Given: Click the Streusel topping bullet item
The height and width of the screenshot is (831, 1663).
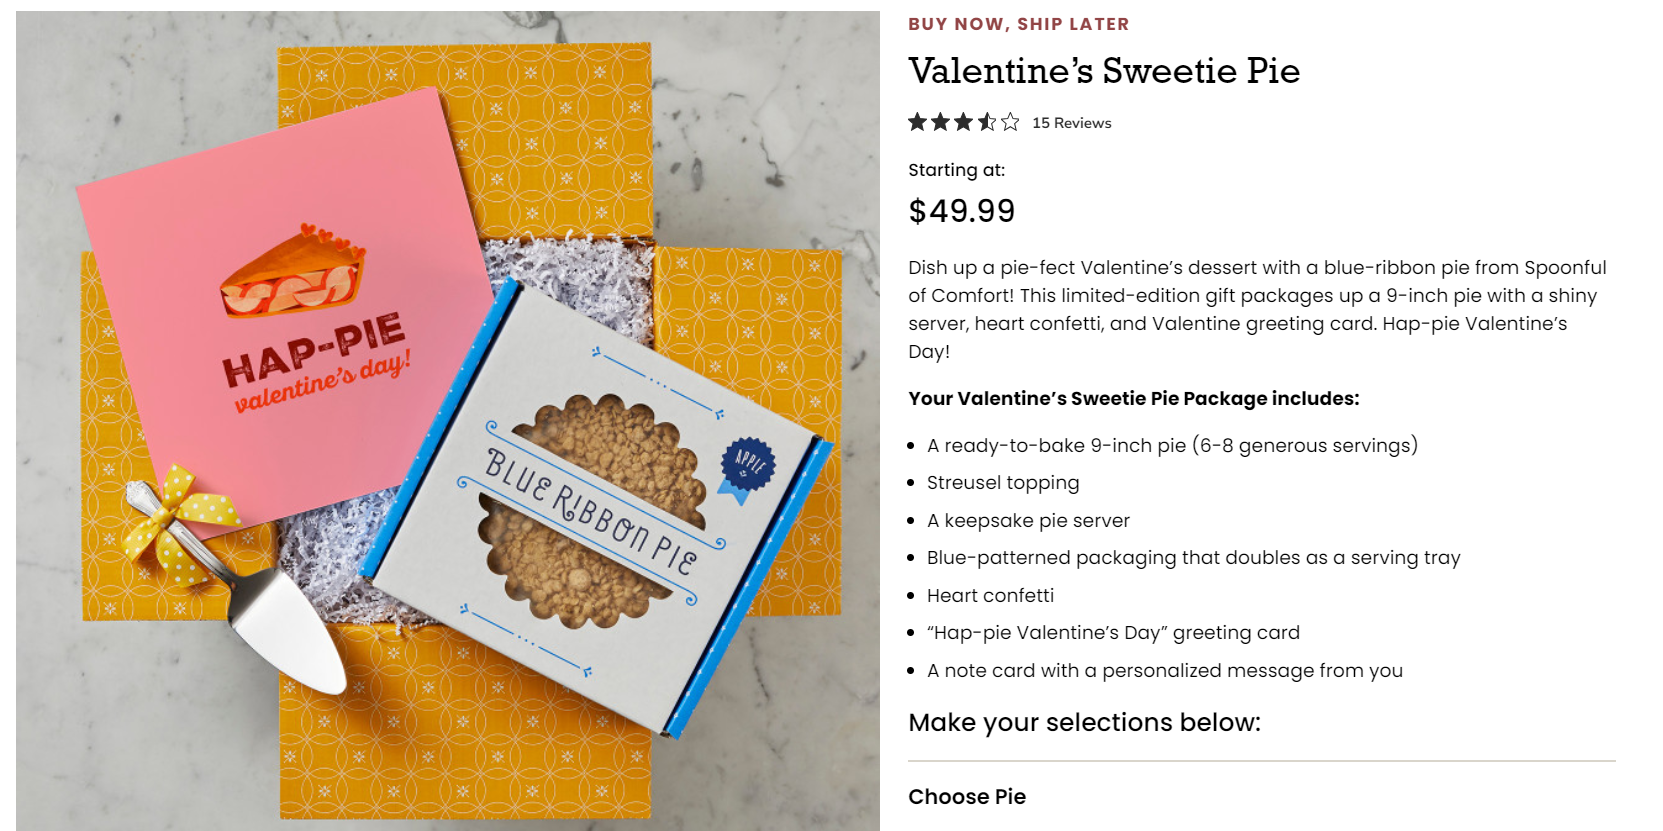Looking at the screenshot, I should 1002,483.
